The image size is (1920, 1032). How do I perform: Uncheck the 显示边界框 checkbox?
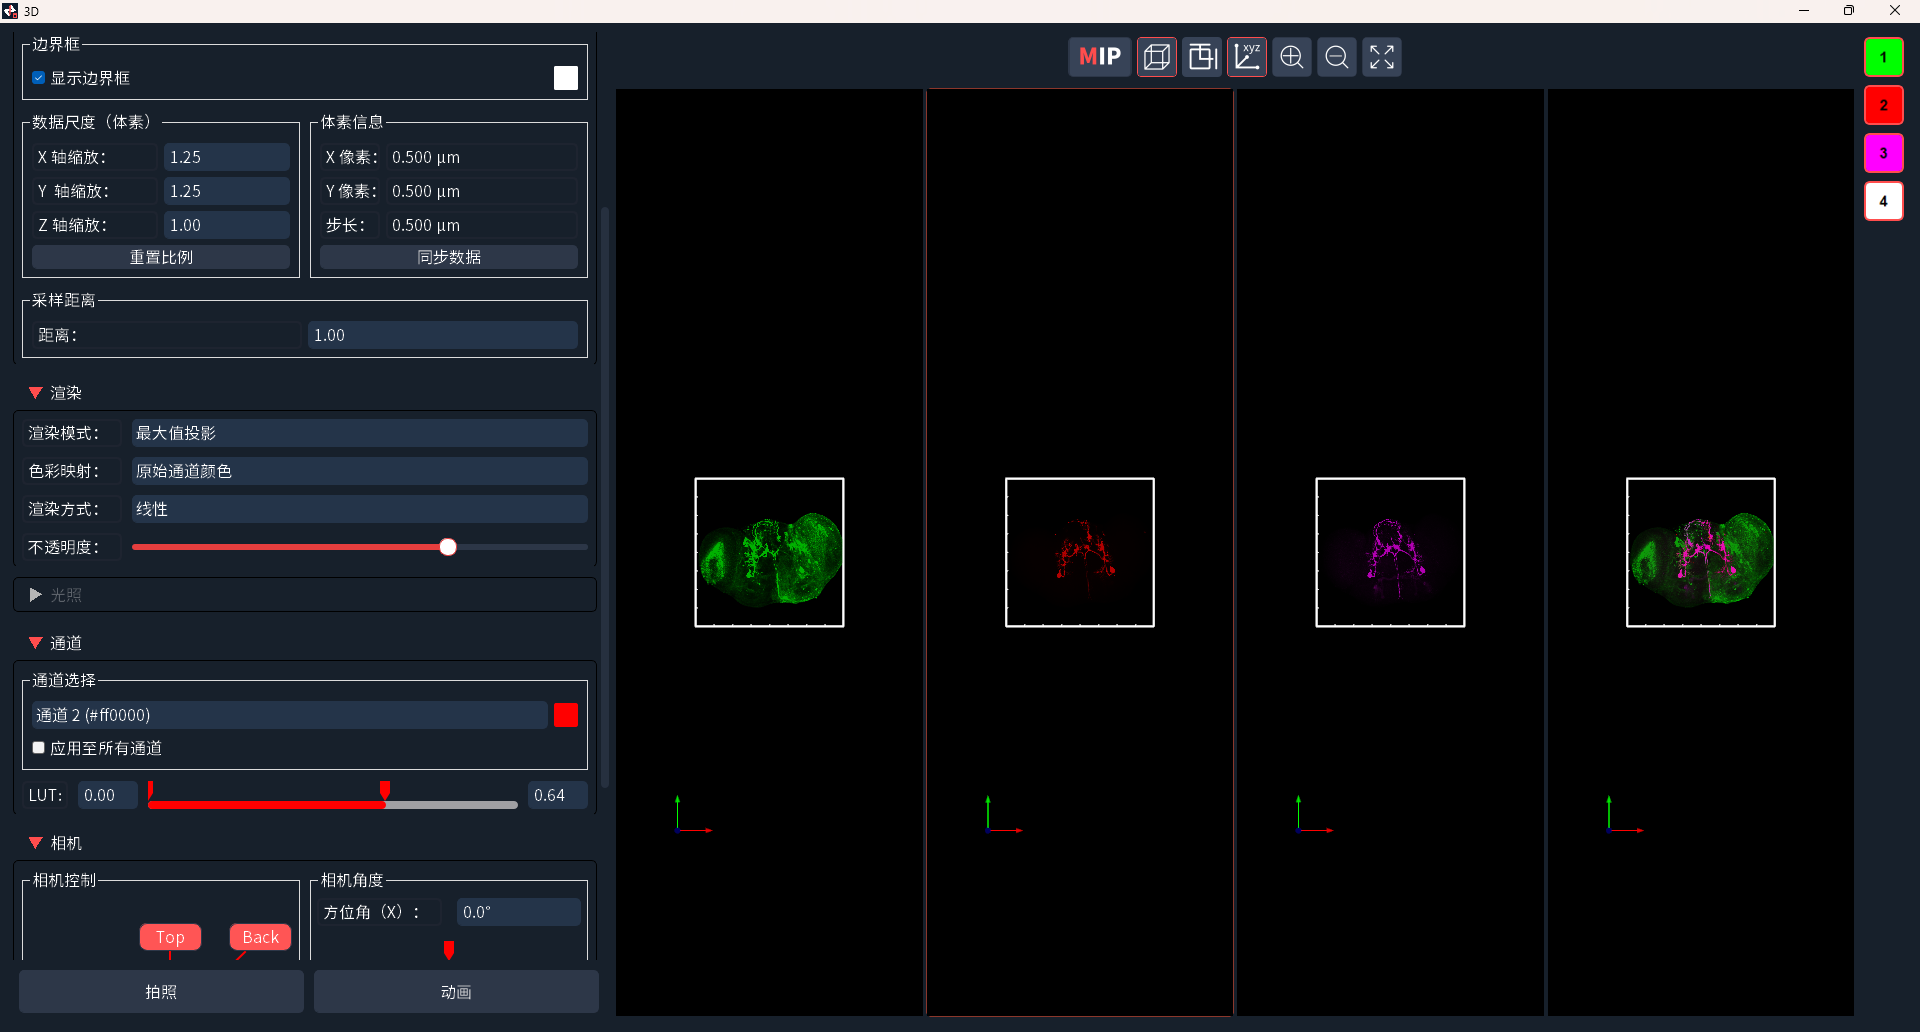tap(39, 78)
